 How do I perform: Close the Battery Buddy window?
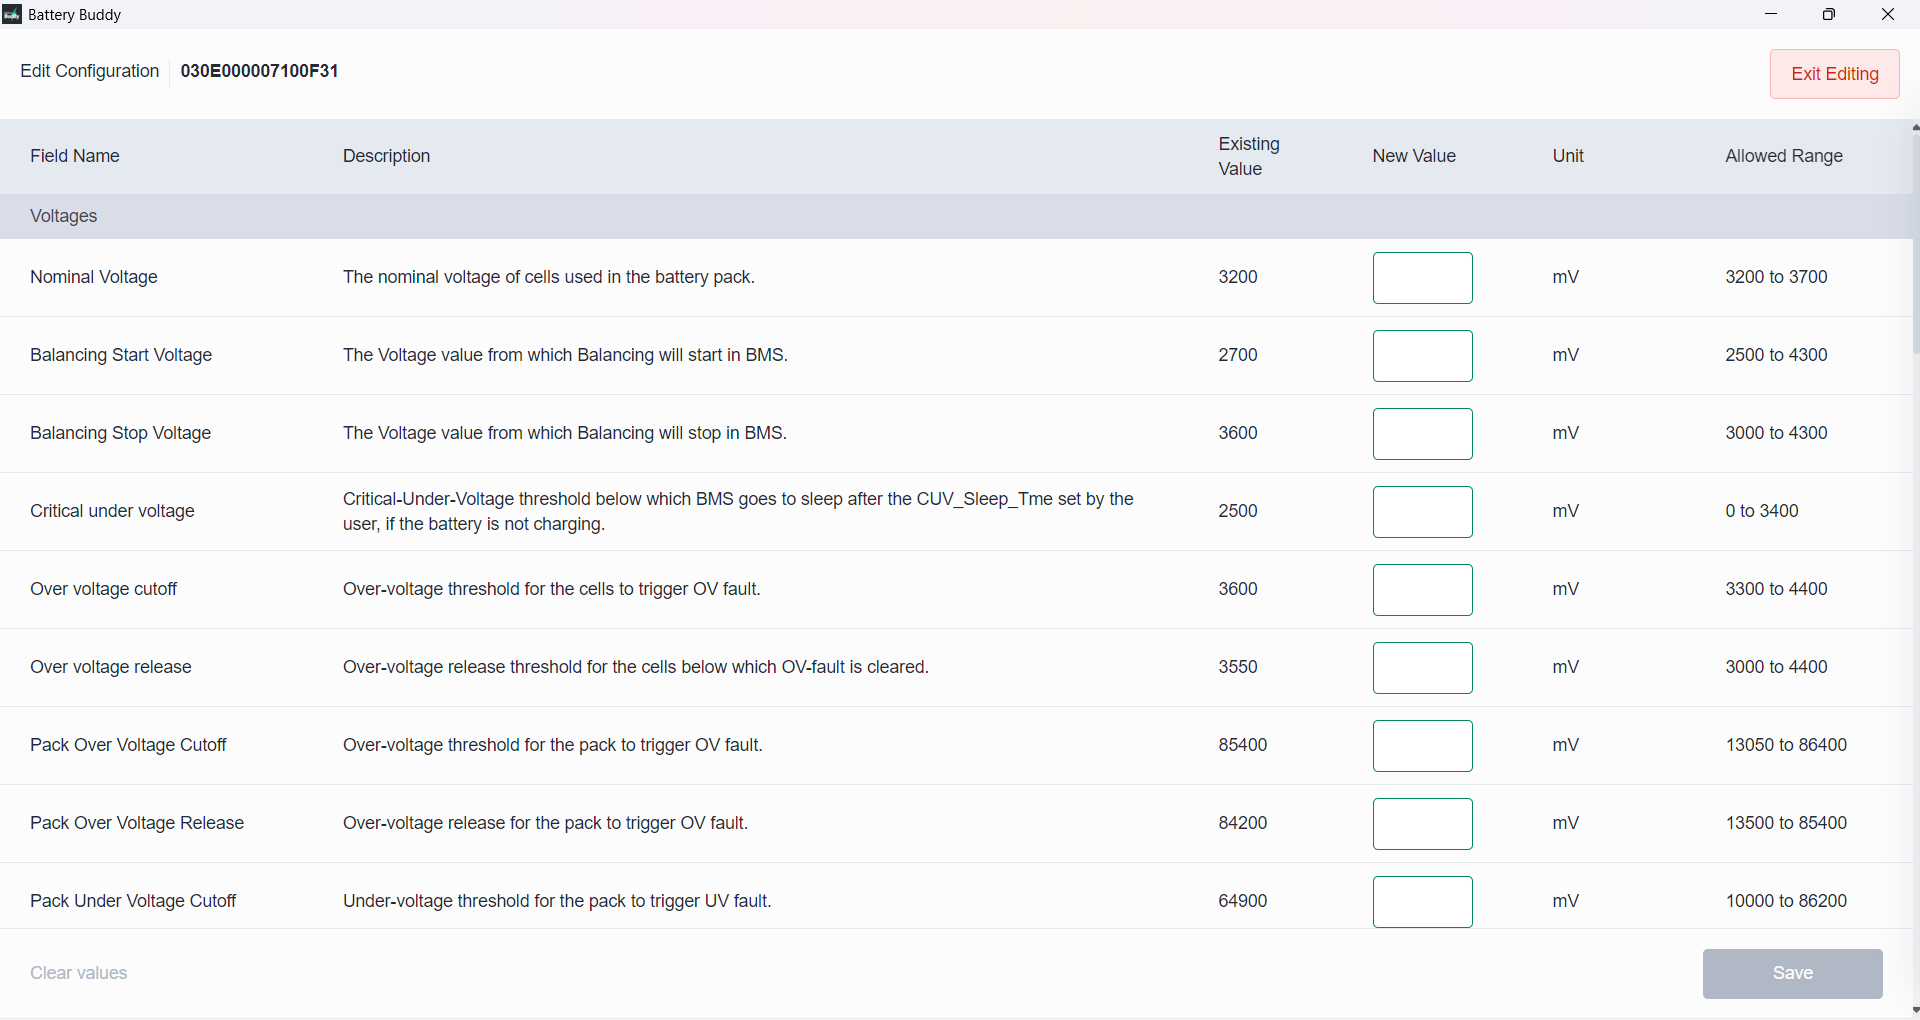click(x=1888, y=14)
